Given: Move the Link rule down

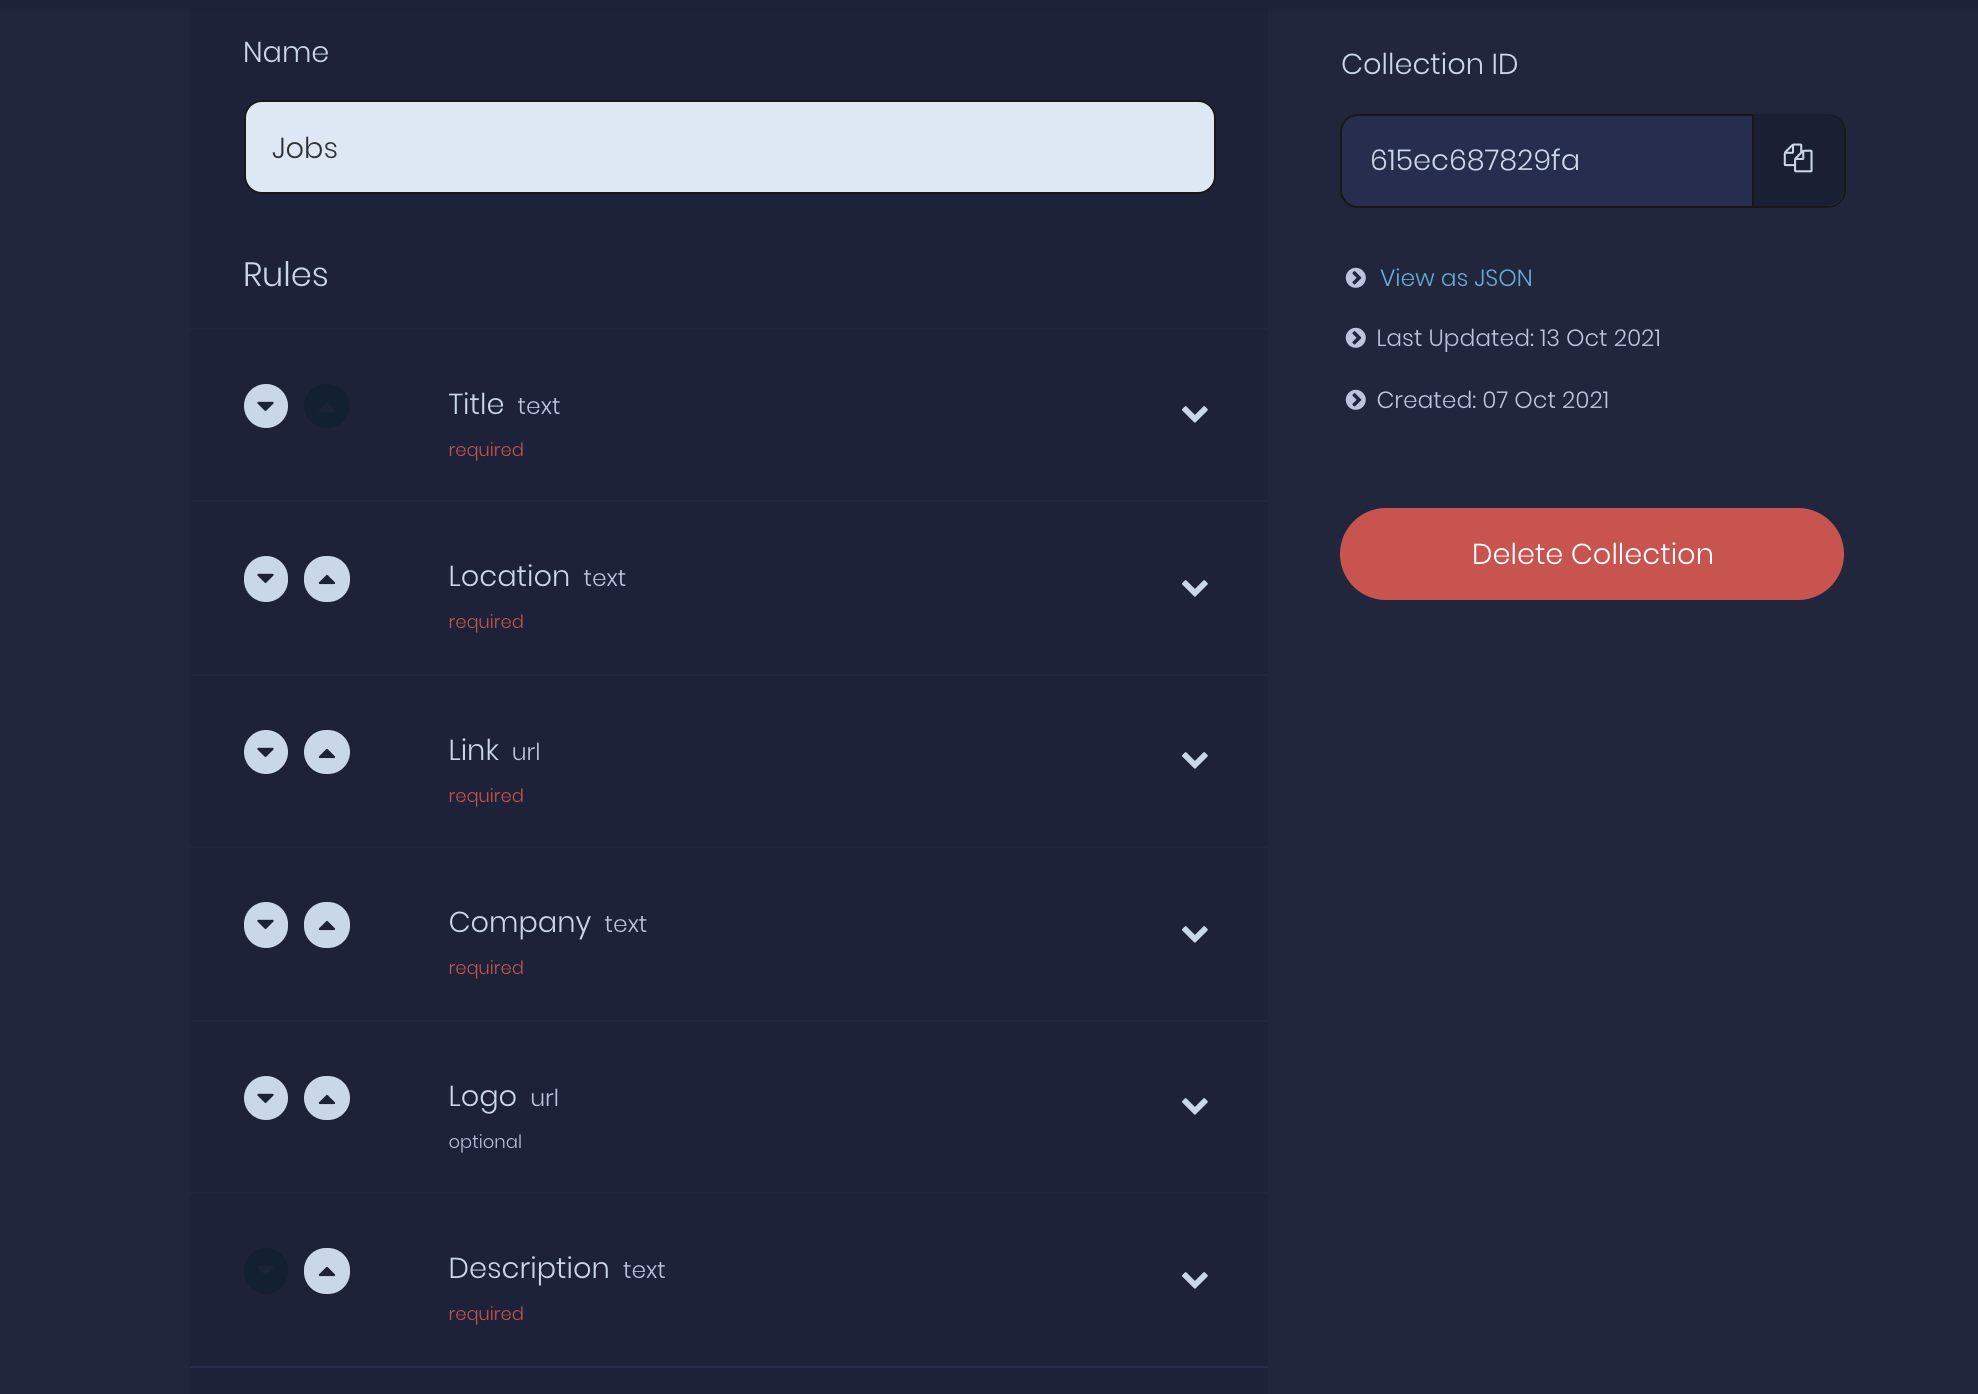Looking at the screenshot, I should click(x=266, y=752).
